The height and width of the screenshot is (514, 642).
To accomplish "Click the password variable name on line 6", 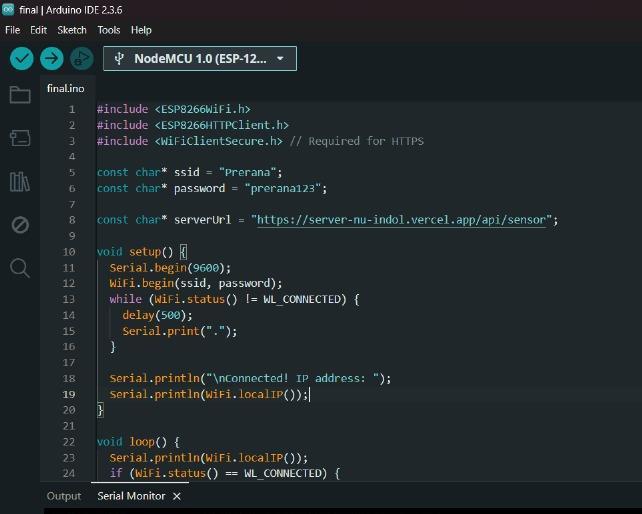I will (x=199, y=188).
